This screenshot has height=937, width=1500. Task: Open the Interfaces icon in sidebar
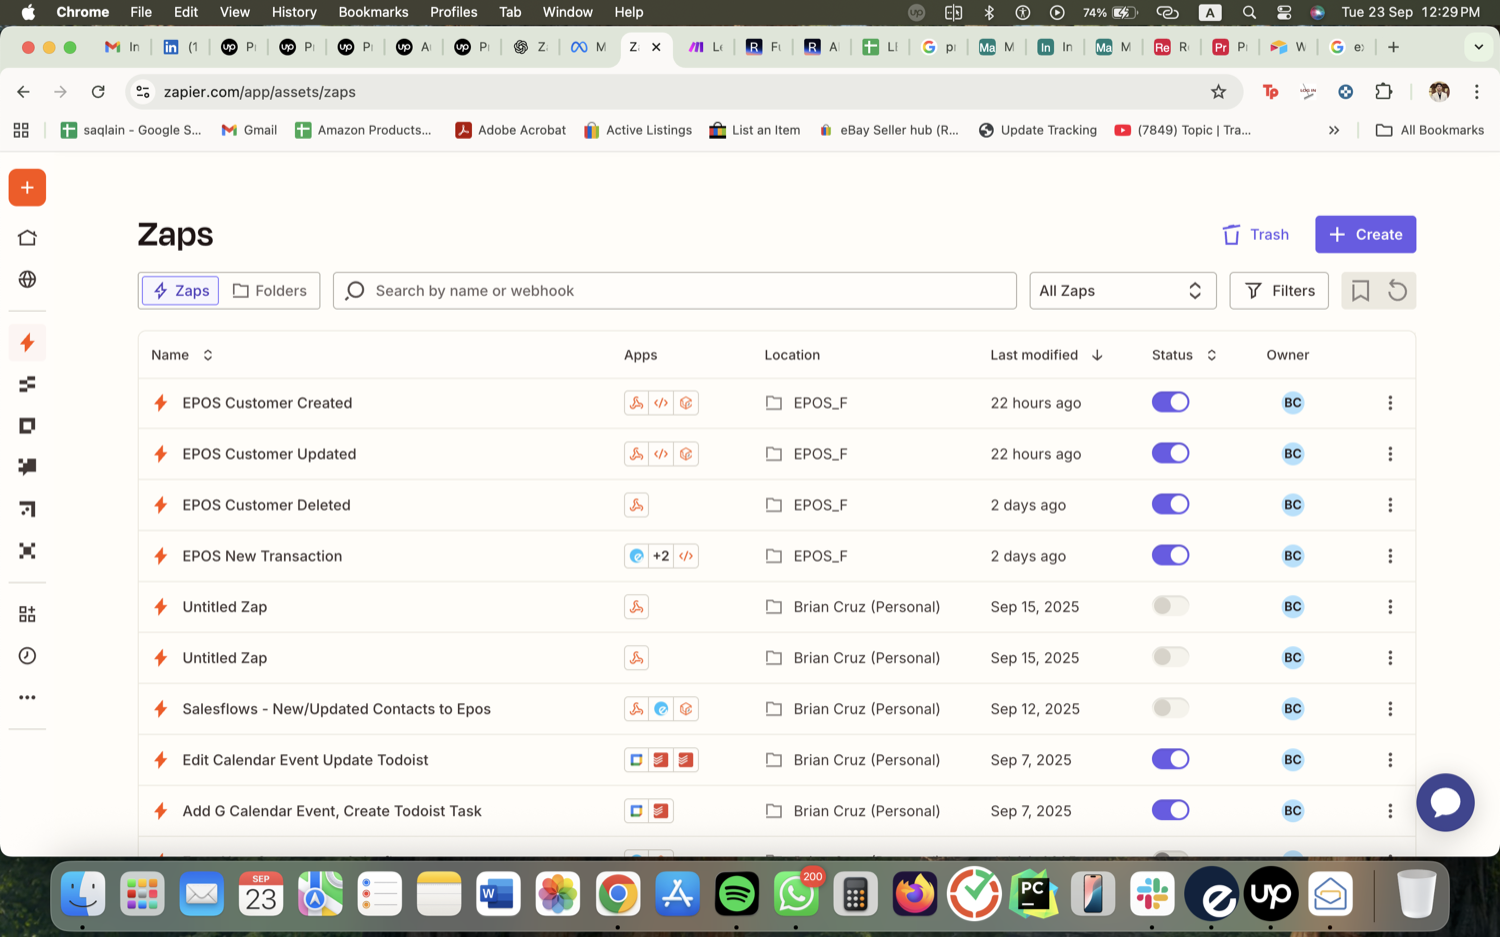click(27, 426)
